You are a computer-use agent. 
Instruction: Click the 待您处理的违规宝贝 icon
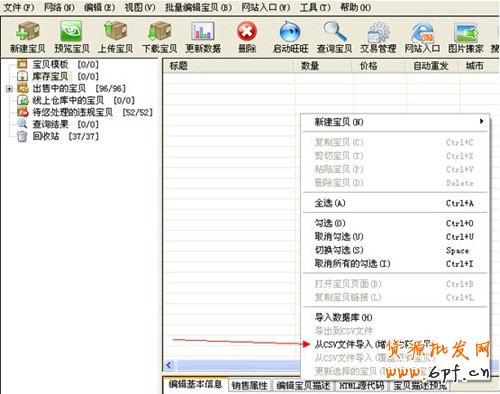pyautogui.click(x=23, y=112)
